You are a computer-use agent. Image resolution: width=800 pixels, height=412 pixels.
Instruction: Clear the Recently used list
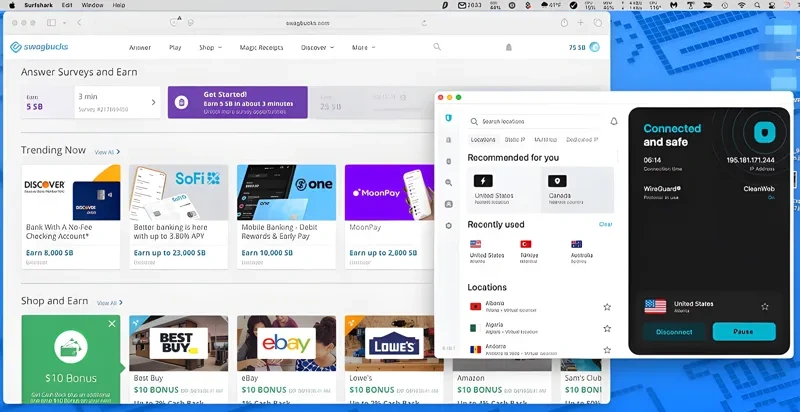606,224
